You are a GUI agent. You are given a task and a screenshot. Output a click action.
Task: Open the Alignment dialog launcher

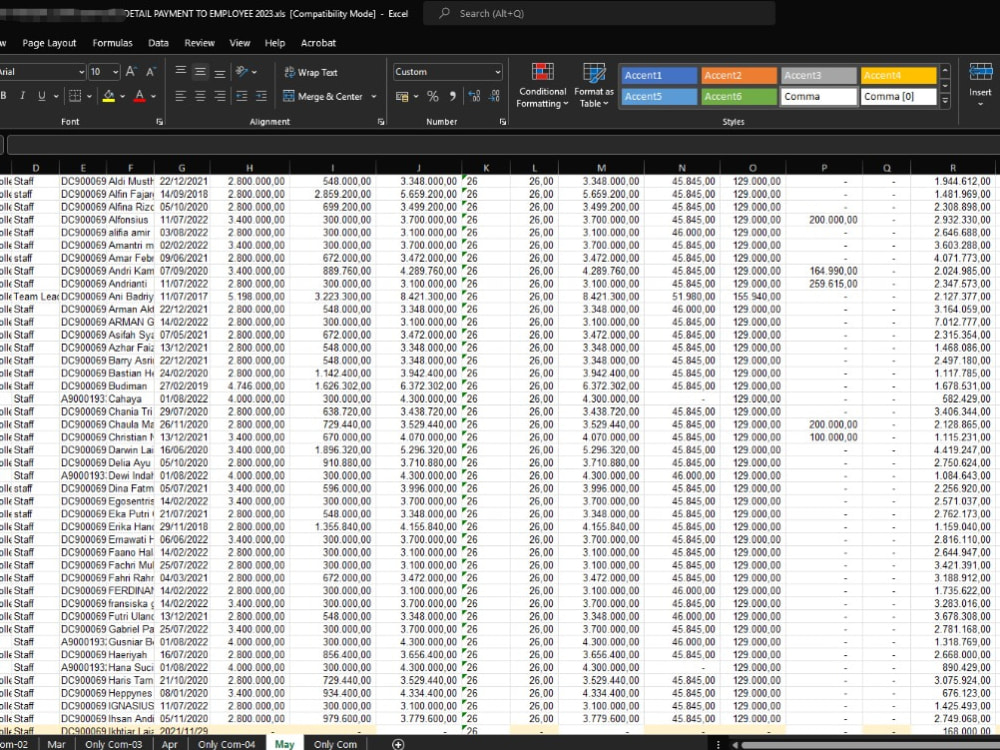coord(381,122)
